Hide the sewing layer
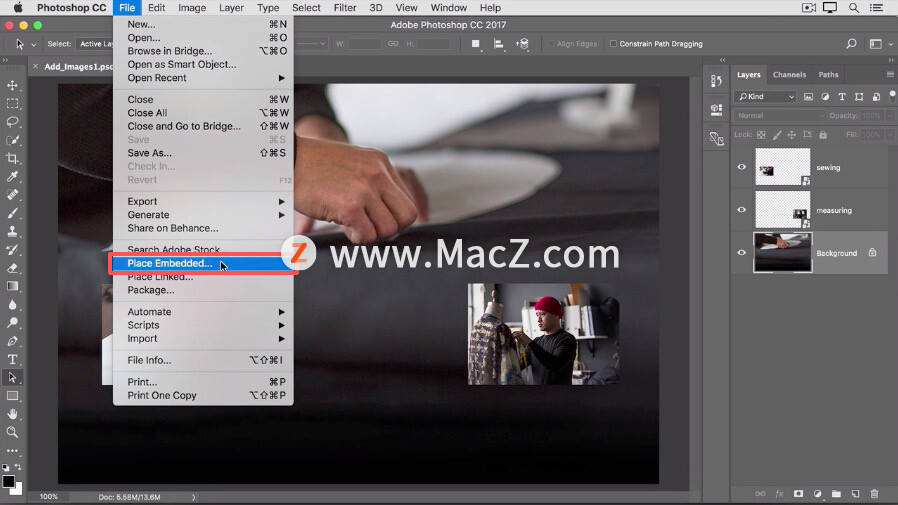The image size is (898, 505). coord(742,167)
